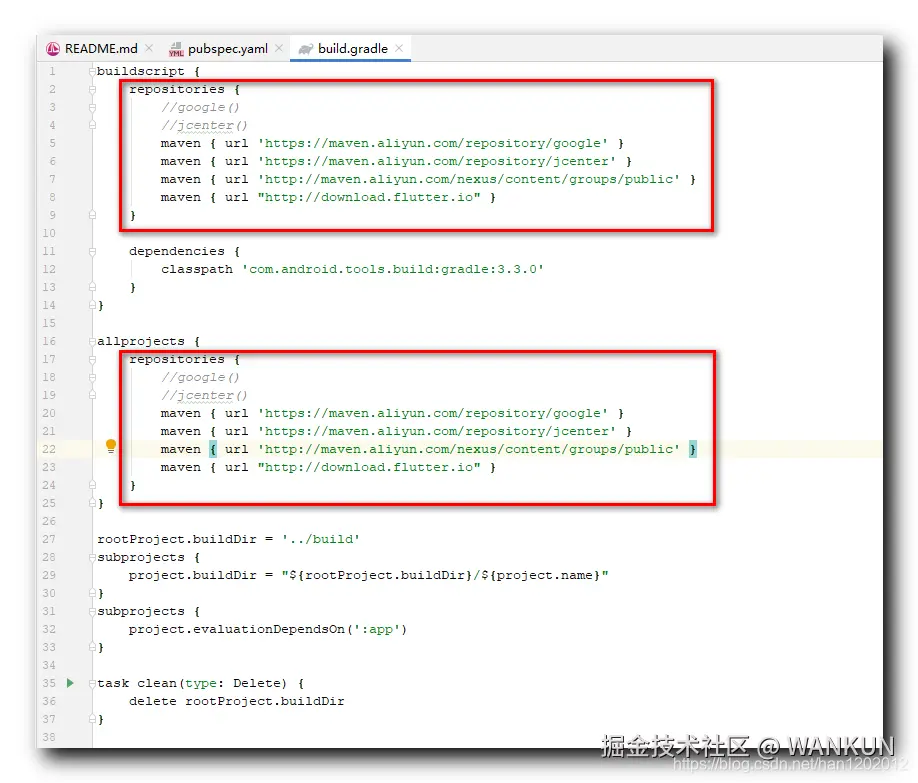
Task: Click the 'buildscript' keyword on line 1
Action: 141,71
